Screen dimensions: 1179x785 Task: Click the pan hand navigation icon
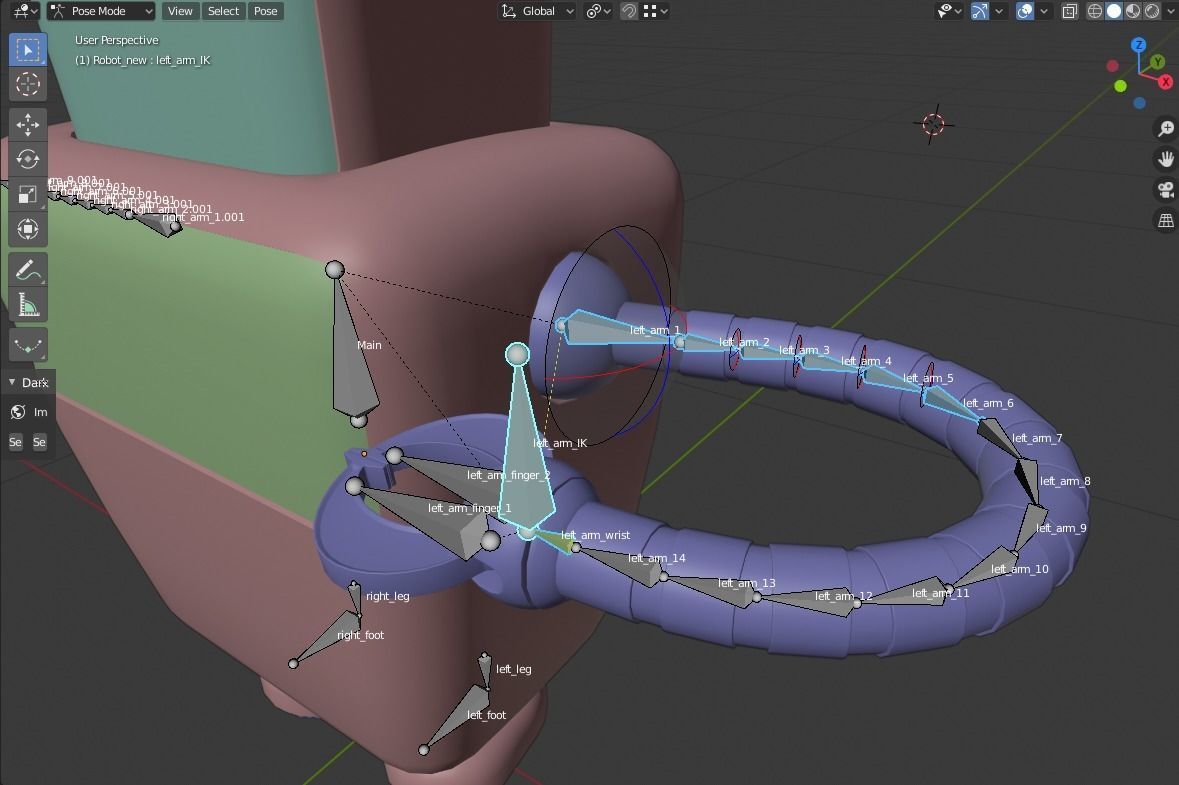[1165, 159]
